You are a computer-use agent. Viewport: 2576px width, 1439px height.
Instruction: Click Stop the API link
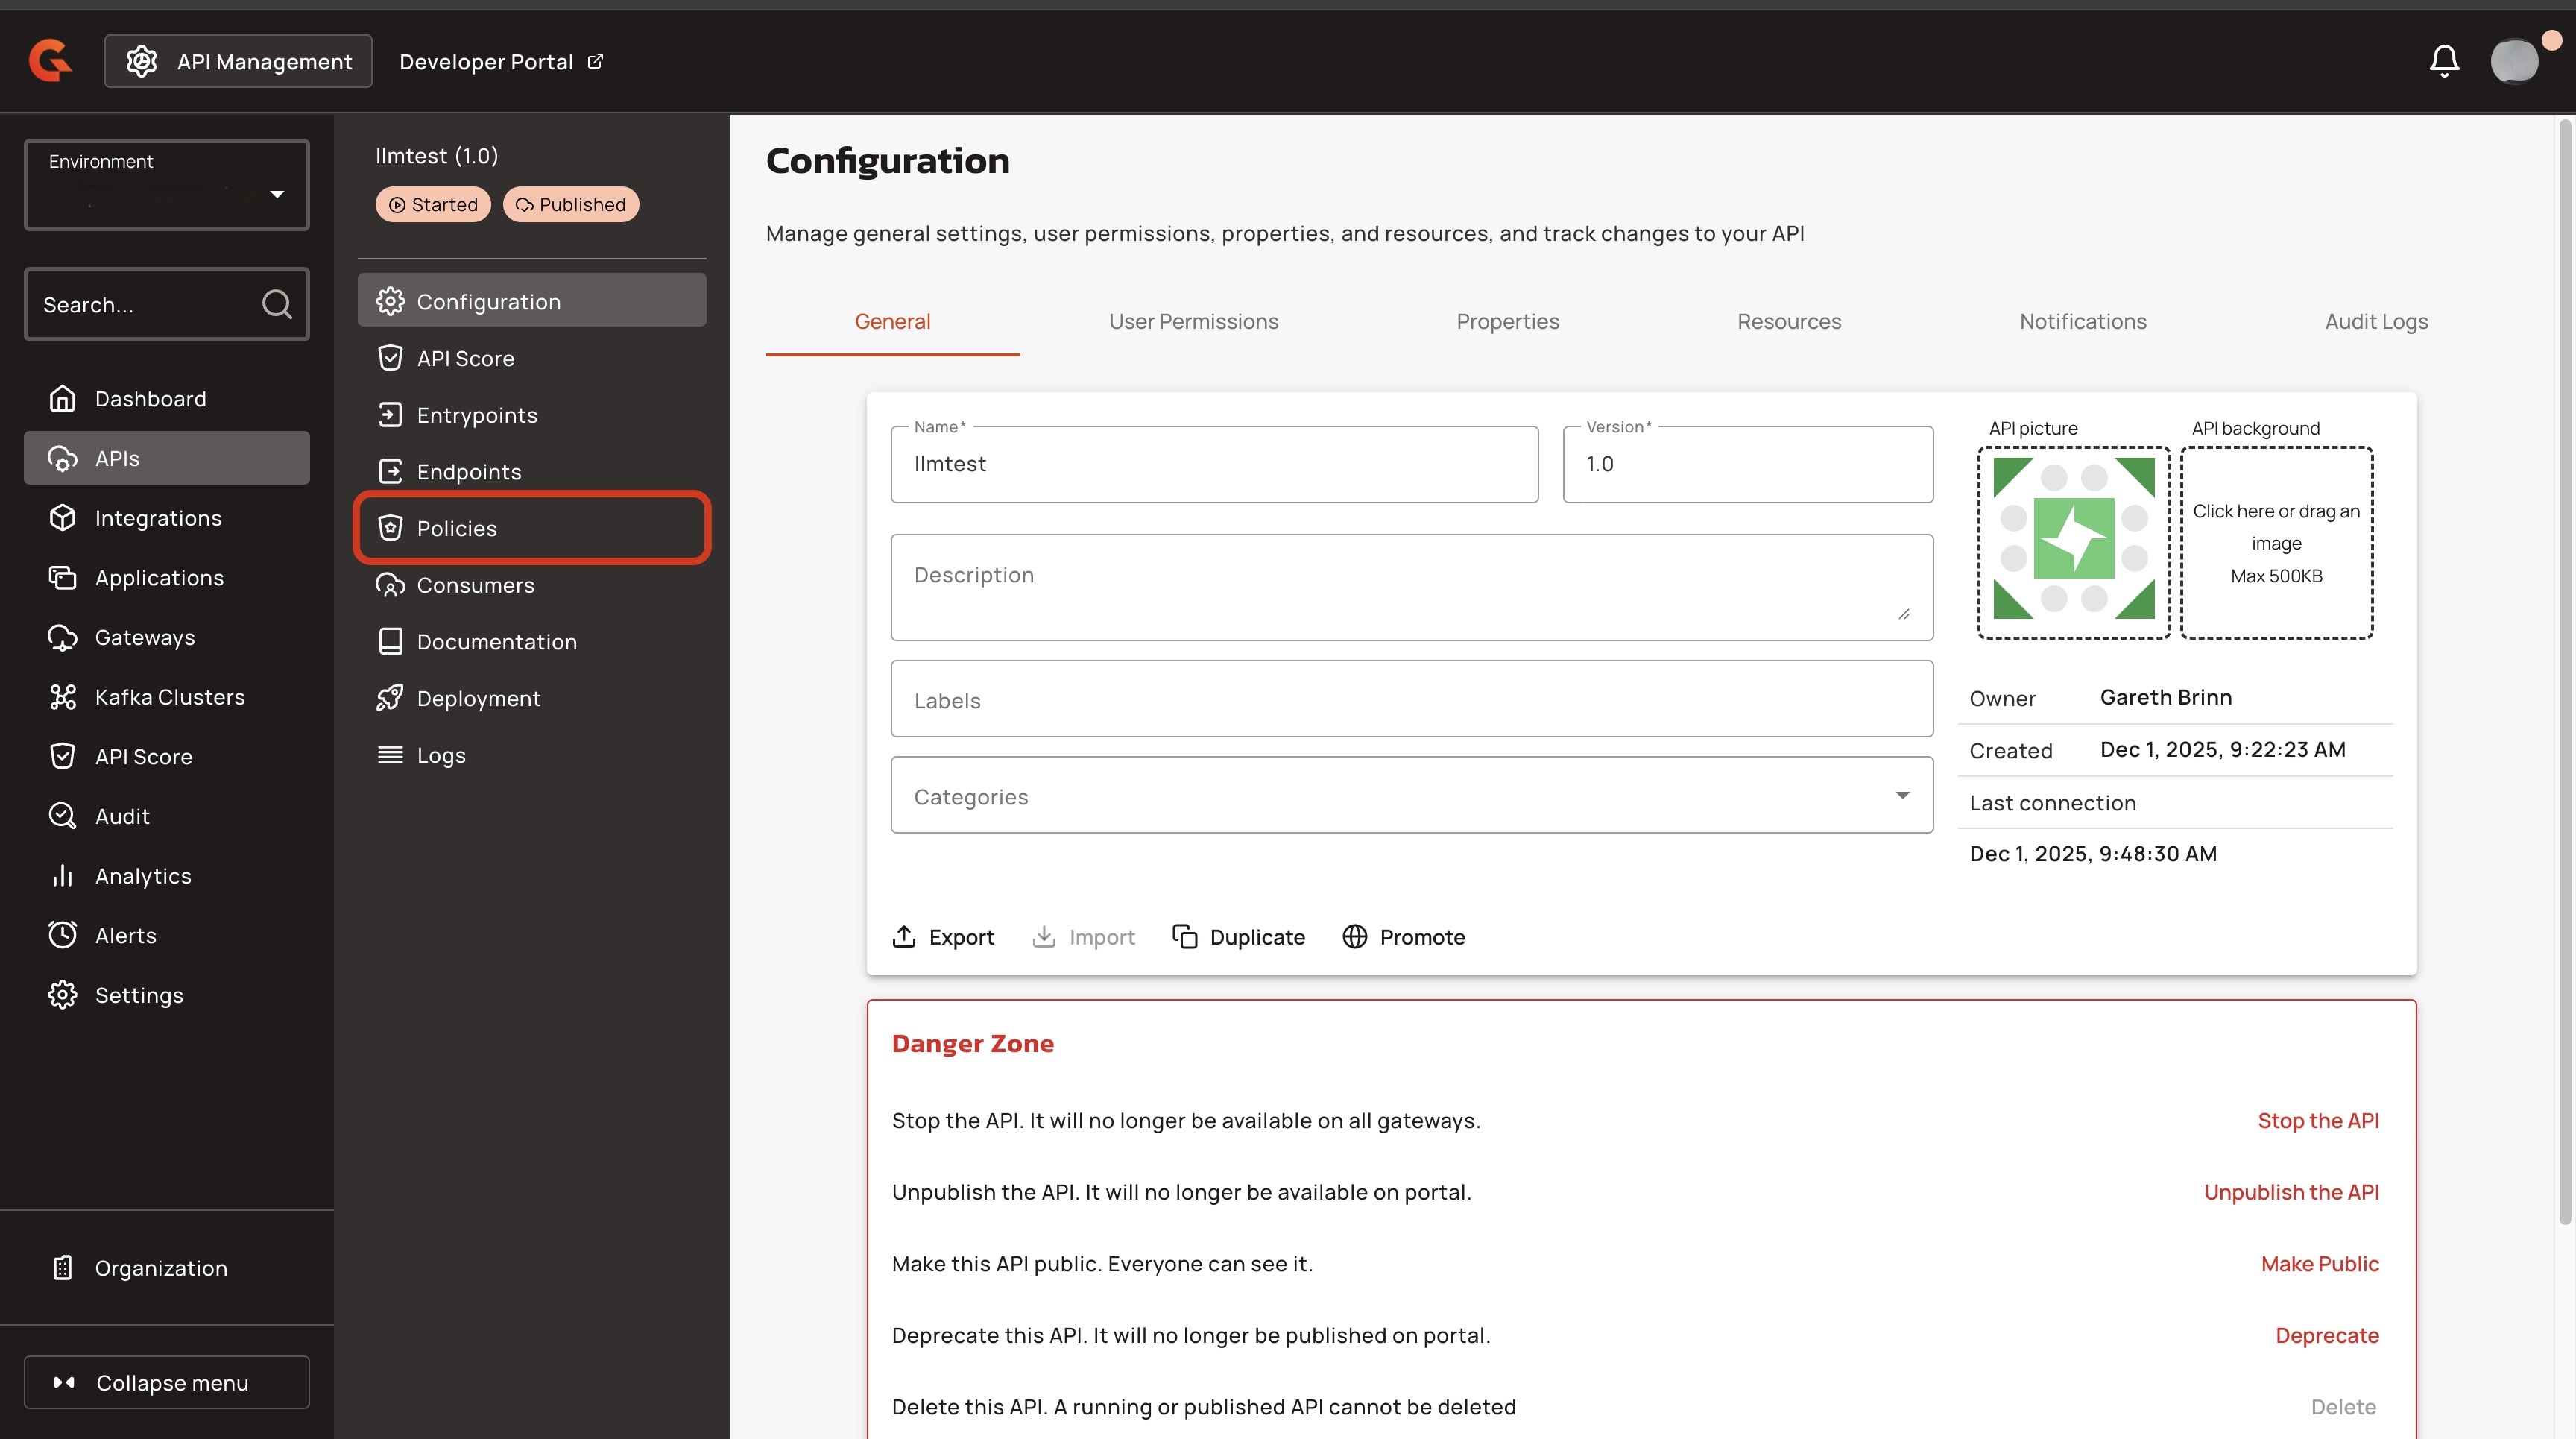pos(2317,1120)
